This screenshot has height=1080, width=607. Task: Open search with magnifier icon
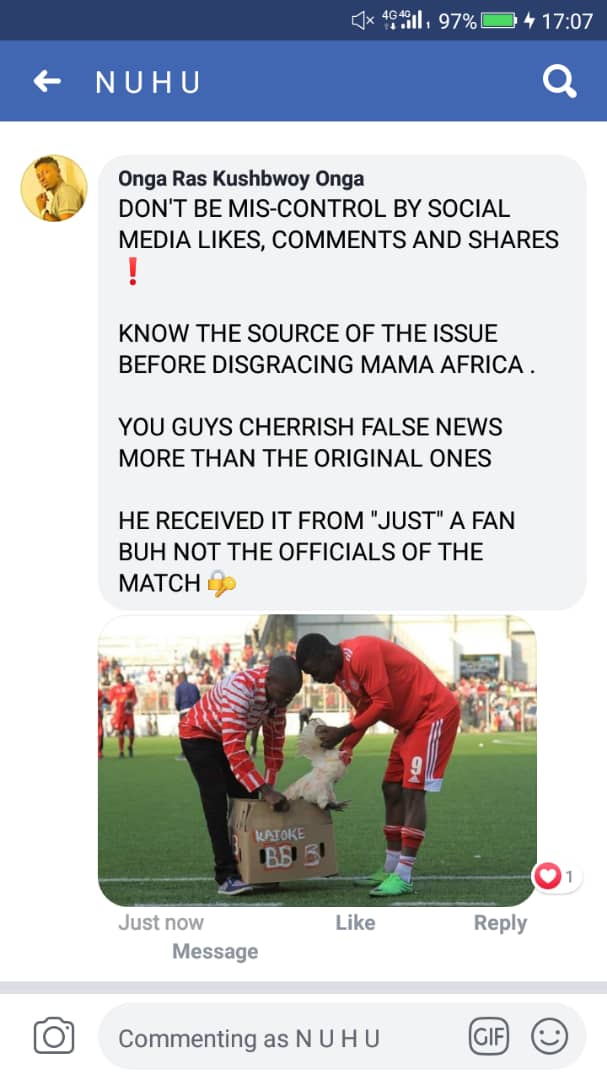coord(559,81)
